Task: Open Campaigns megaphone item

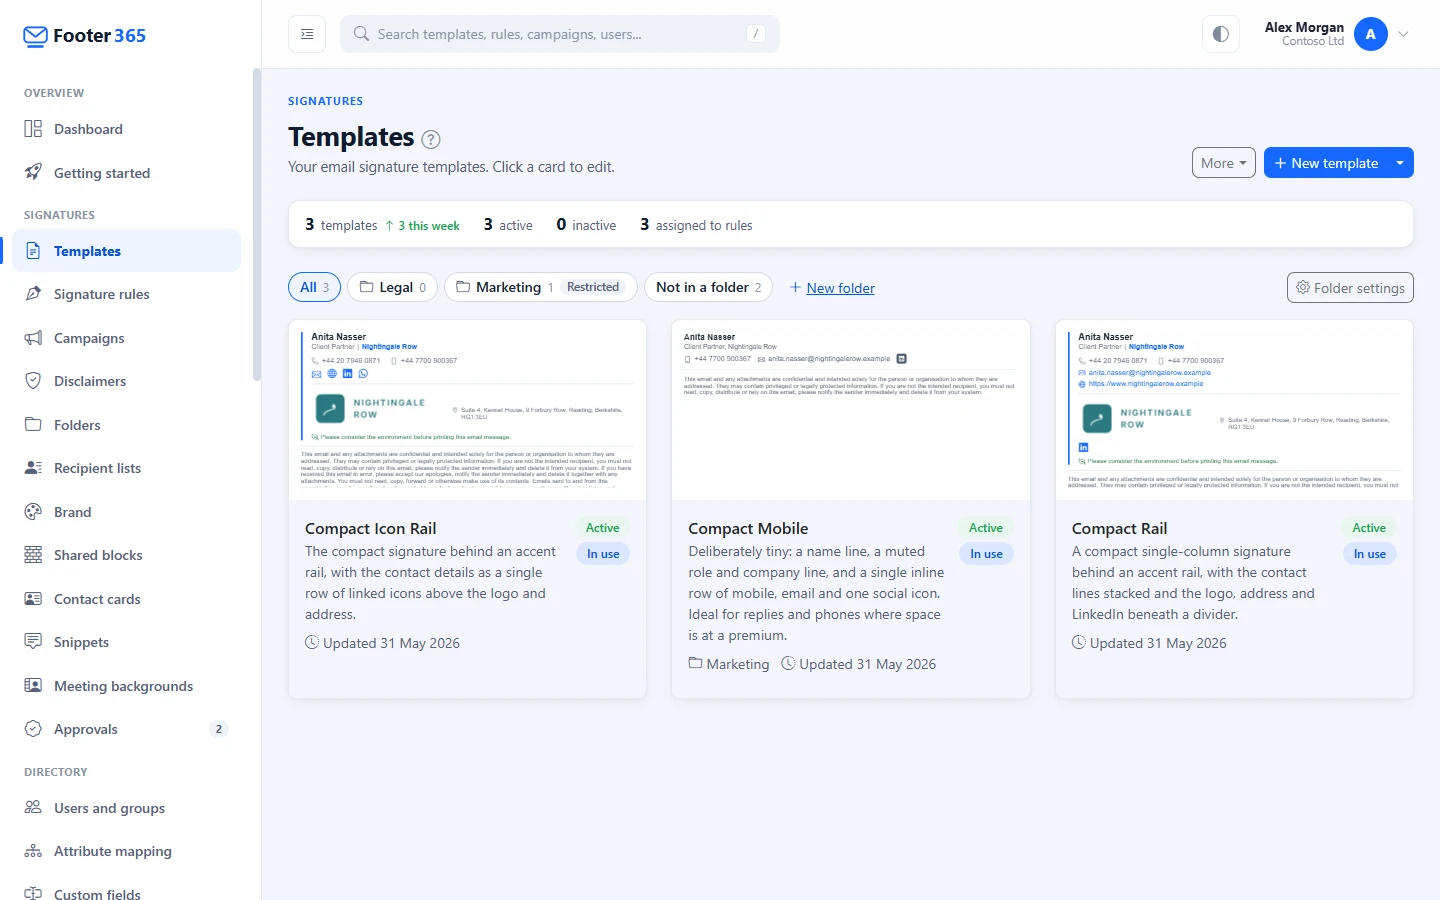Action: [125, 338]
